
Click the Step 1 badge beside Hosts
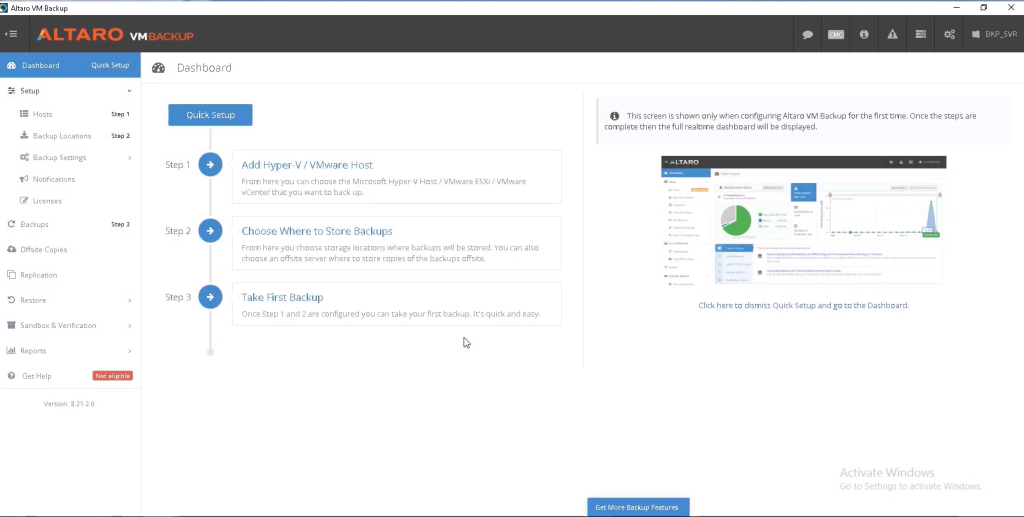pos(120,114)
